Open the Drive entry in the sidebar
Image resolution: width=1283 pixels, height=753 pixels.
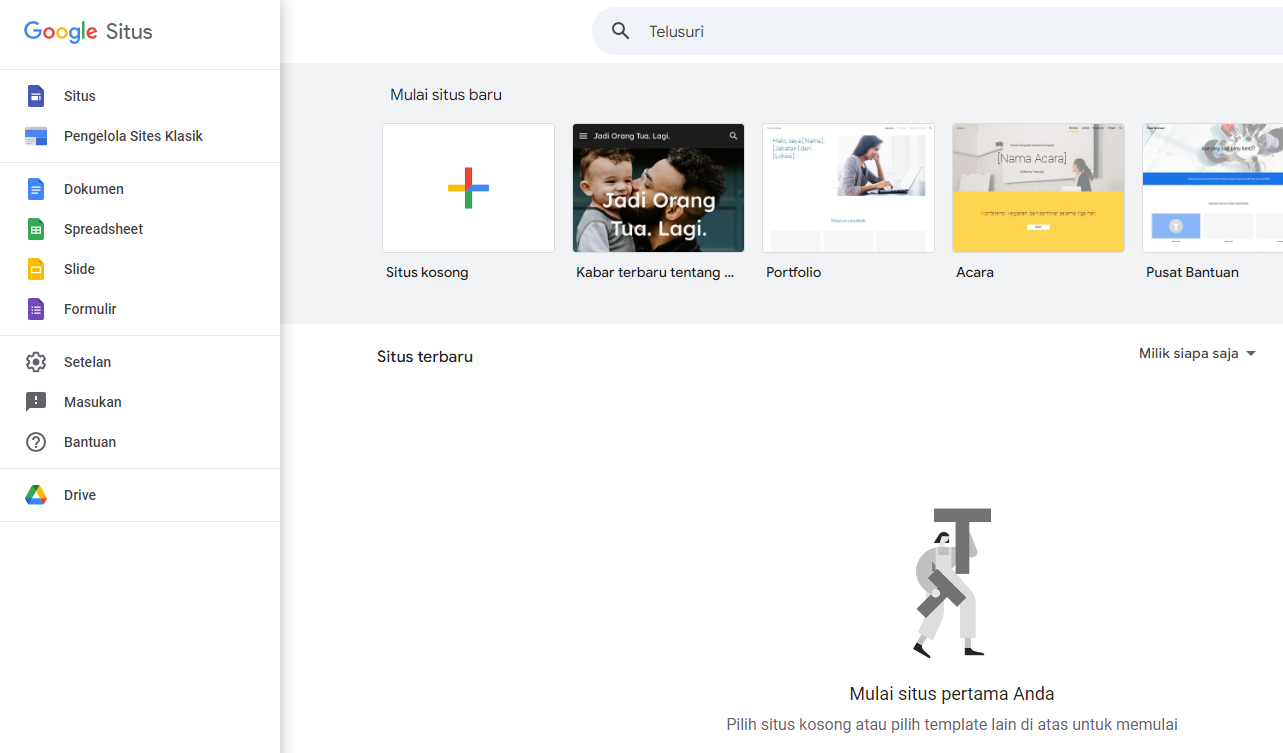(140, 495)
